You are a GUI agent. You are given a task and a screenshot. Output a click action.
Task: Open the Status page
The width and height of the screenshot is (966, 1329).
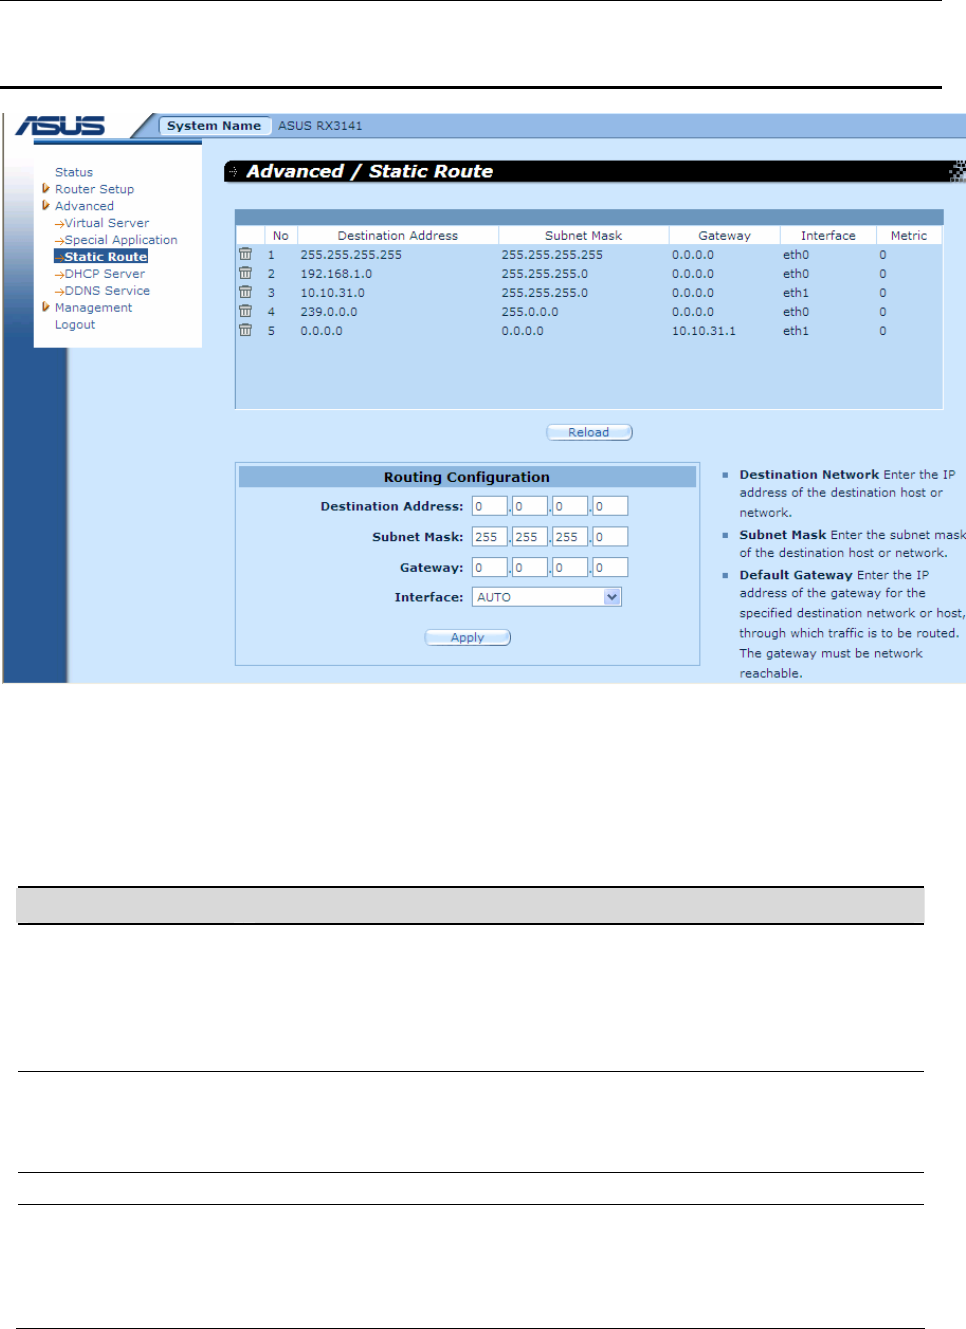click(x=74, y=172)
